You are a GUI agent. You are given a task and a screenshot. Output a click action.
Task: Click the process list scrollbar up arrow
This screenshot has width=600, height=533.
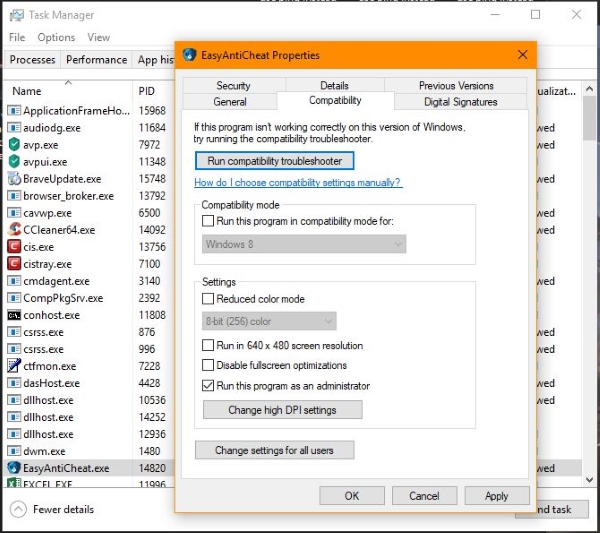[589, 89]
